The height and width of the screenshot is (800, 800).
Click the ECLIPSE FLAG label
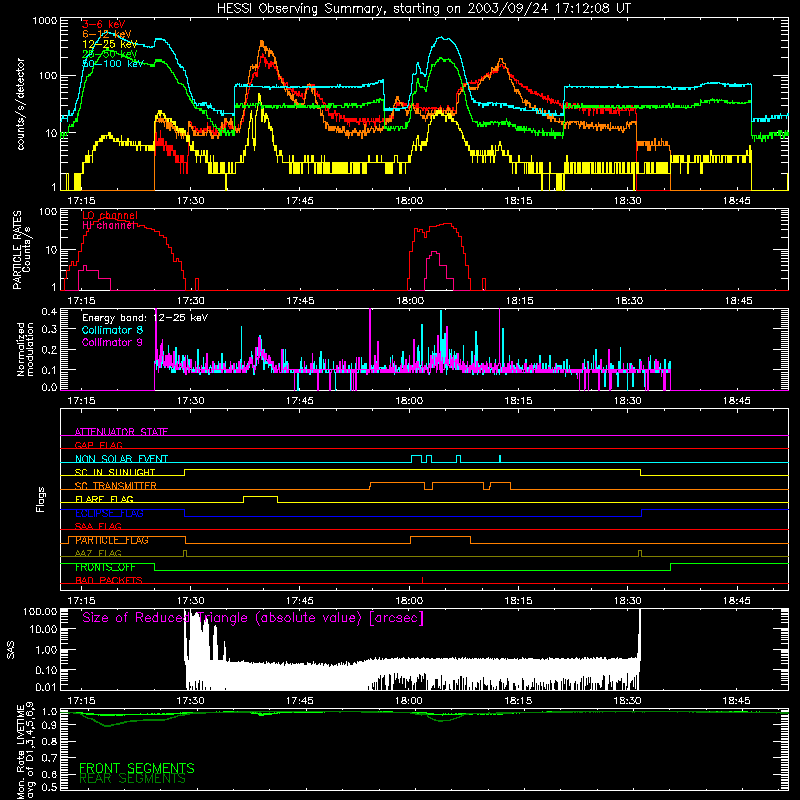point(109,513)
